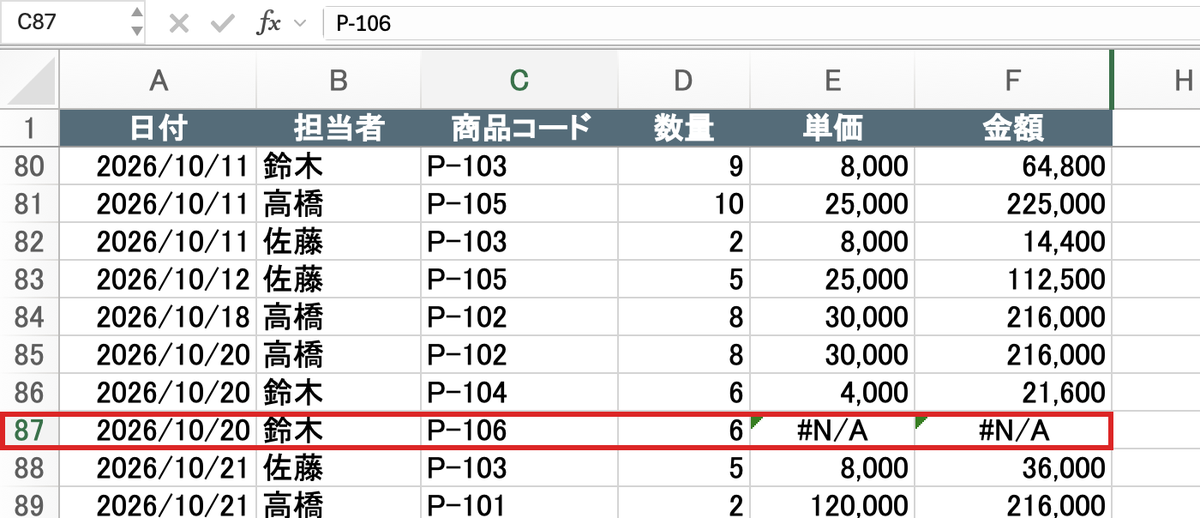Select column C header
Image resolution: width=1200 pixels, height=518 pixels.
518,81
